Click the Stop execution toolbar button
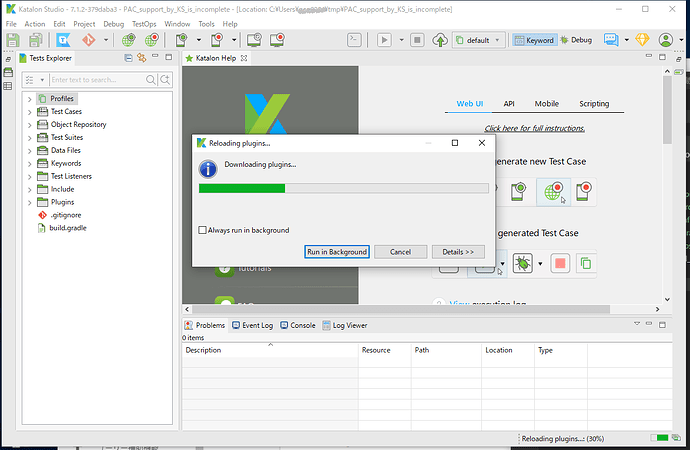The height and width of the screenshot is (450, 690). pyautogui.click(x=417, y=40)
